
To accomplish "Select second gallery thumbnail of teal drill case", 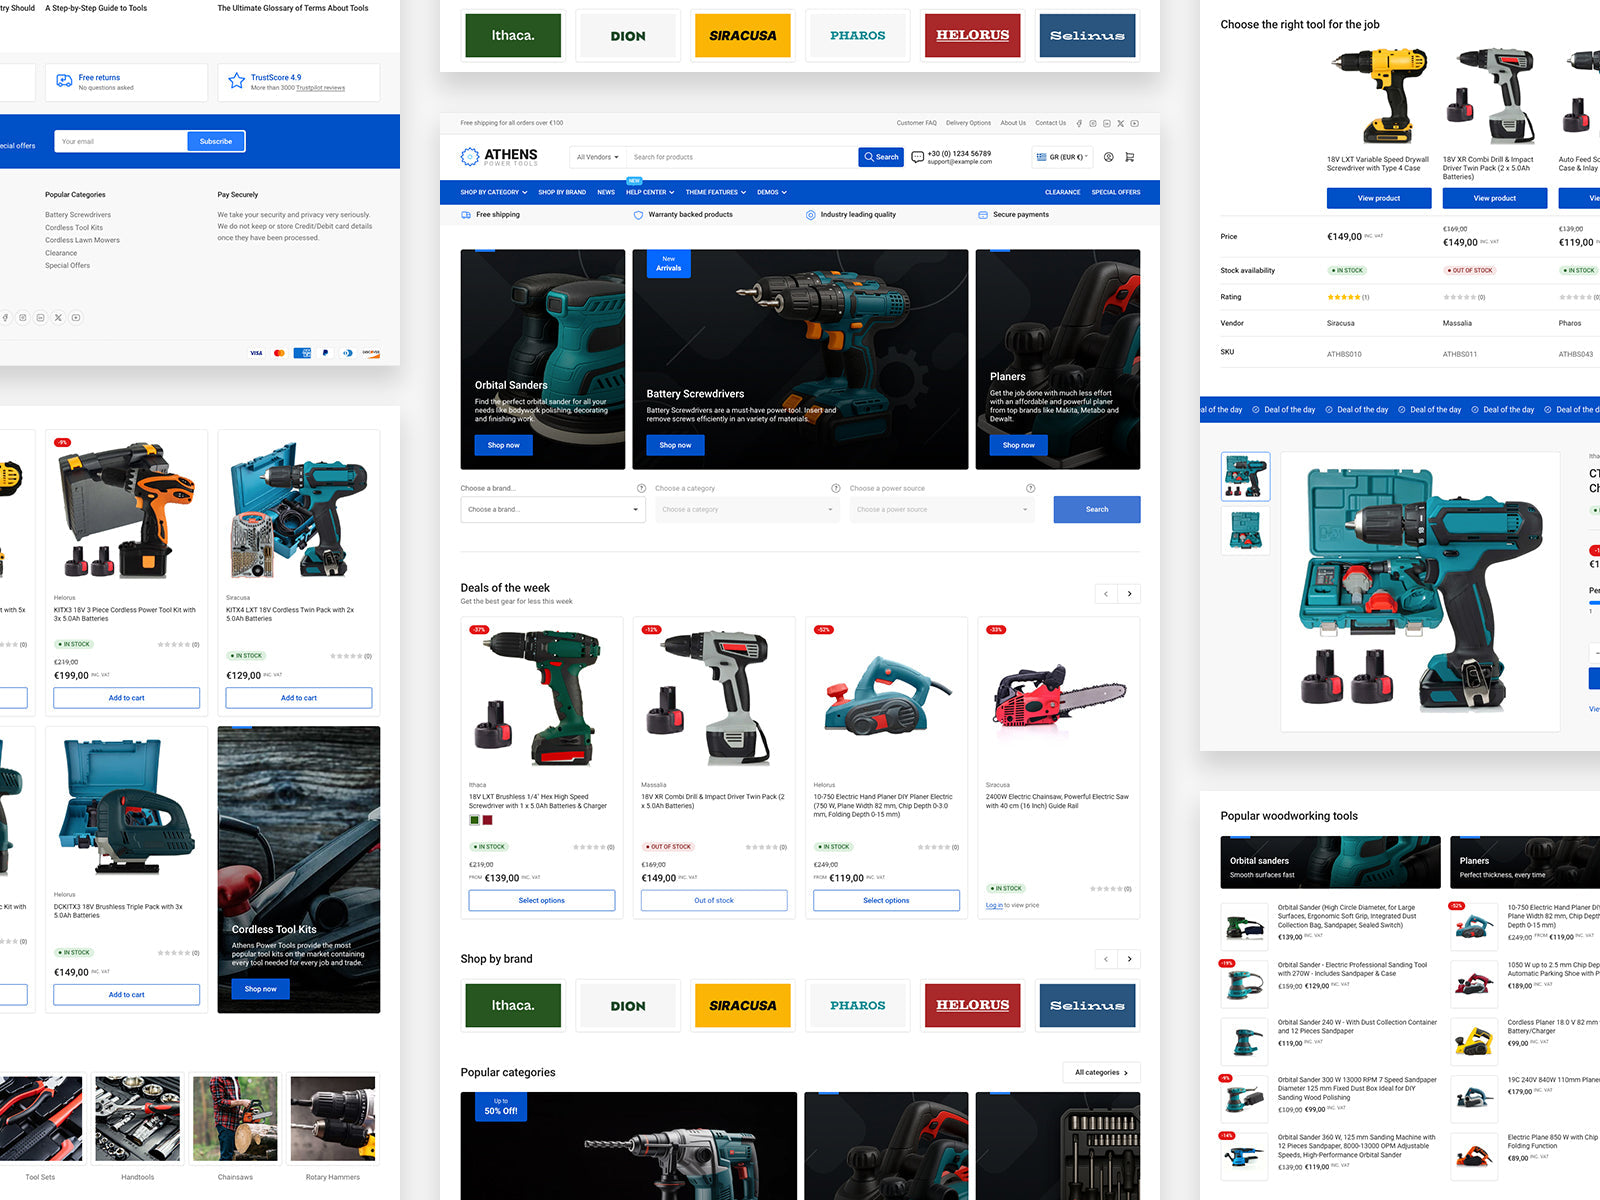I will tap(1246, 530).
